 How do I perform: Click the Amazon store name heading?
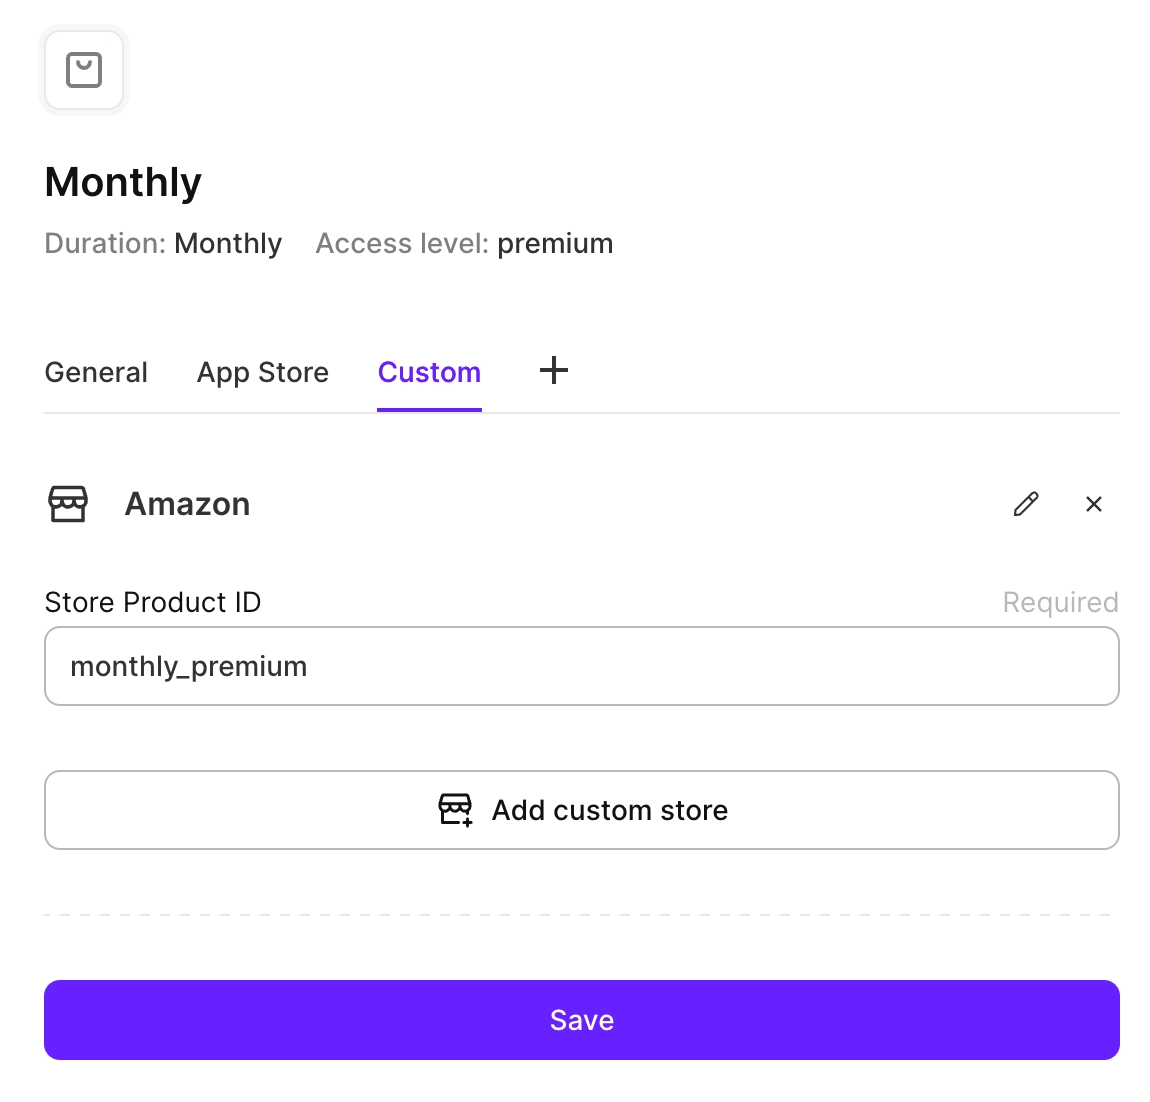coord(187,504)
